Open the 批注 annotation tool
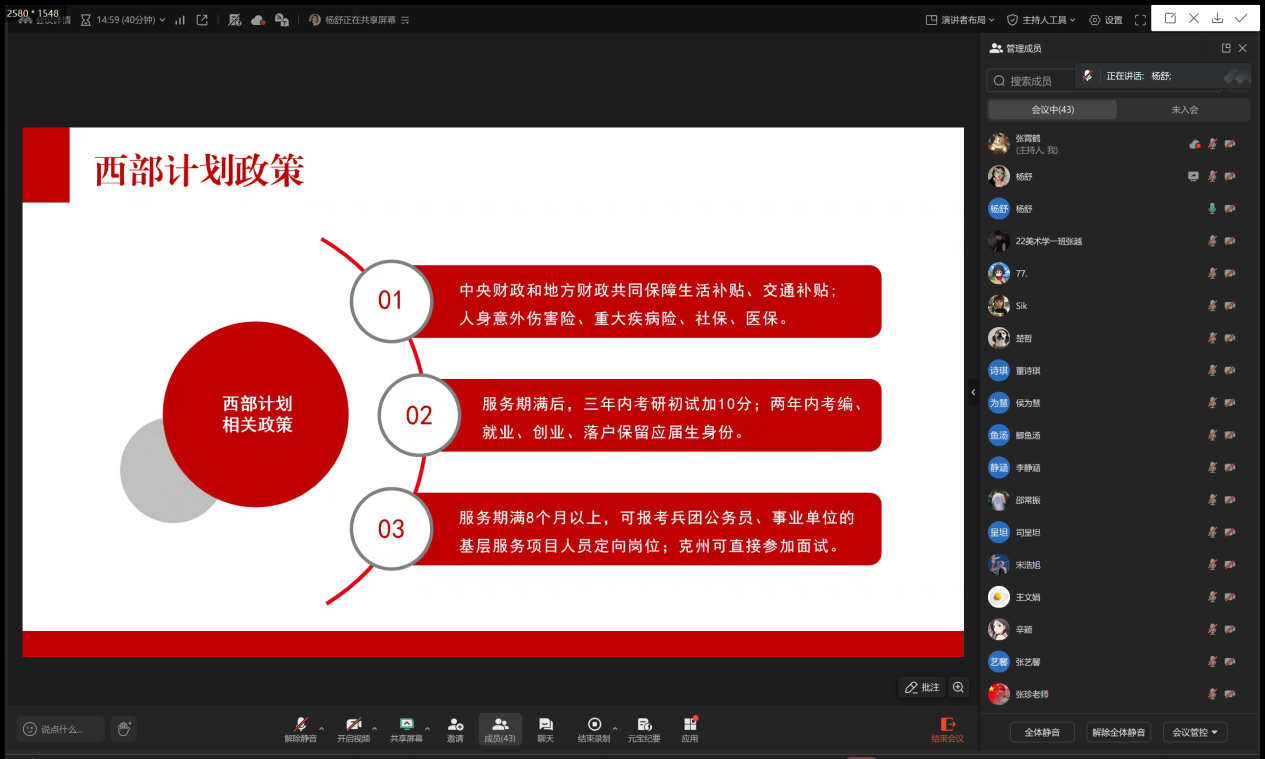This screenshot has width=1265, height=759. (922, 687)
